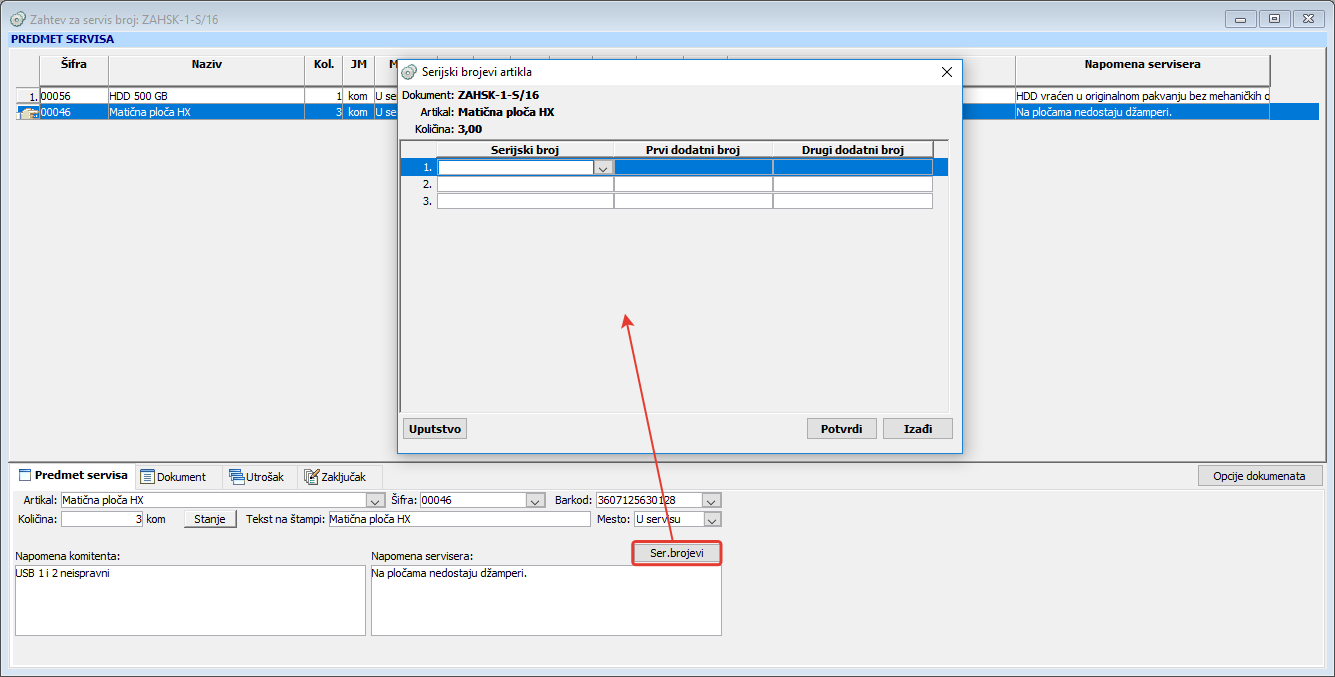The image size is (1335, 677).
Task: Click Barkod field 3607125630128
Action: tap(650, 500)
